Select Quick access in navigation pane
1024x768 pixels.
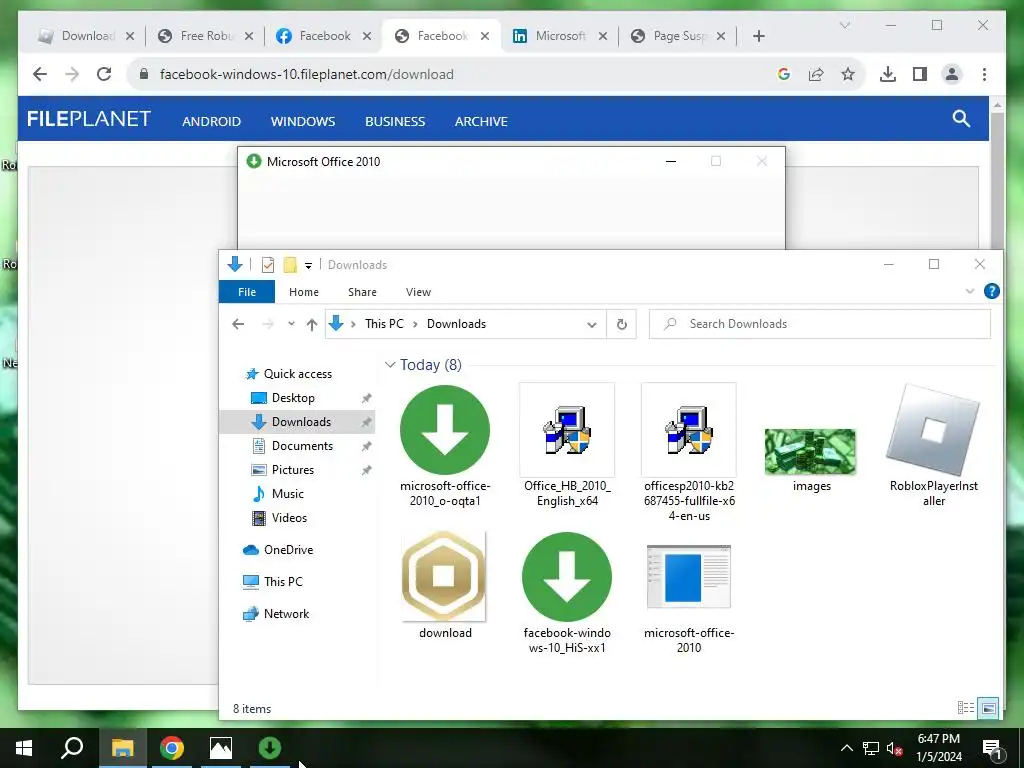click(297, 374)
